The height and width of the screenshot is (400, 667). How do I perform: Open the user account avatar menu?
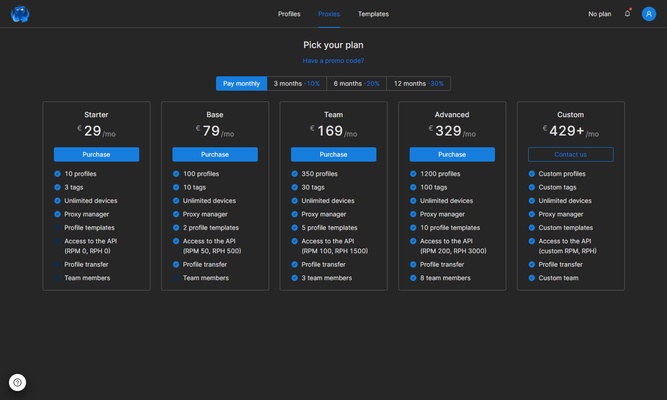(649, 14)
